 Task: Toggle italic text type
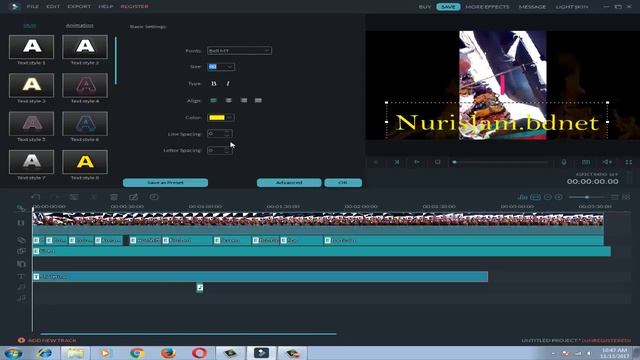(228, 84)
